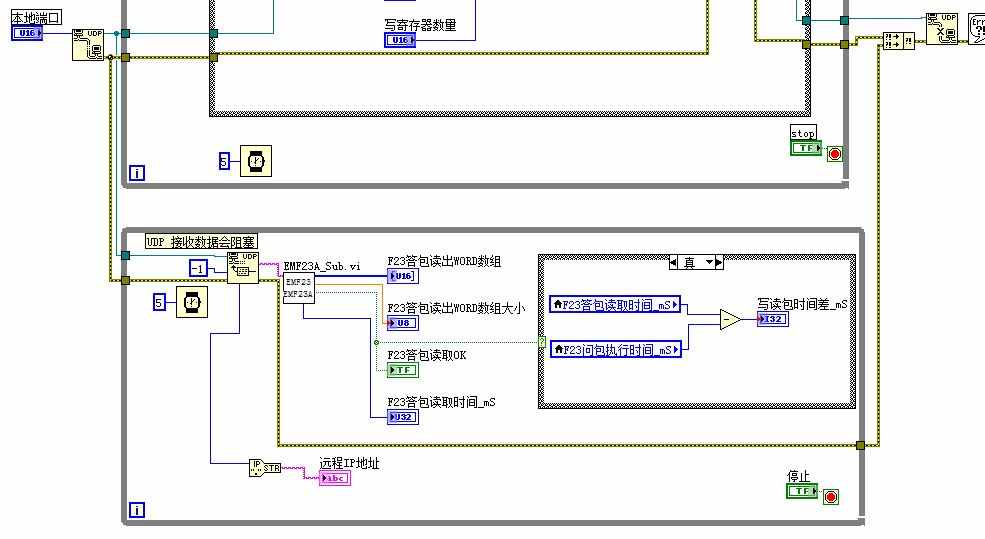
Task: Select the F23答包读出WORD数组 U16 indicator
Action: coord(403,276)
